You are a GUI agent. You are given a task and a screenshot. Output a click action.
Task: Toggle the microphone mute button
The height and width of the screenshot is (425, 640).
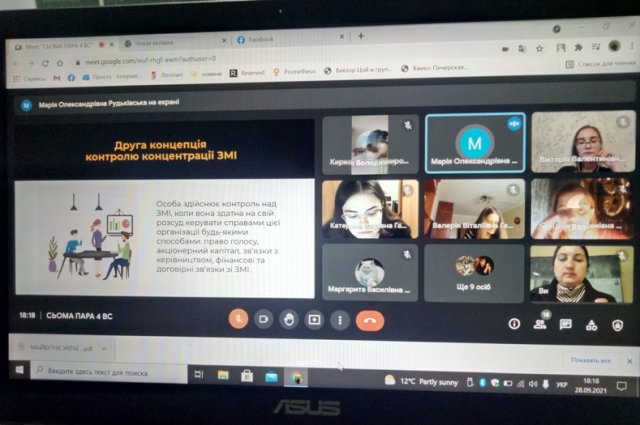238,319
